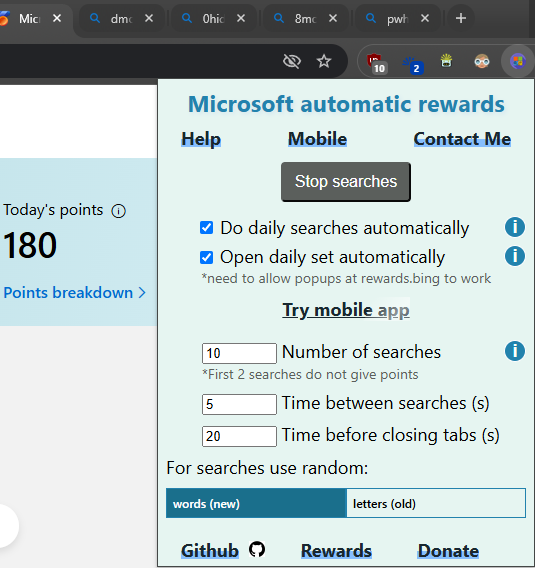Image resolution: width=535 pixels, height=568 pixels.
Task: Close the 'dmc' search tab
Action: click(x=149, y=18)
